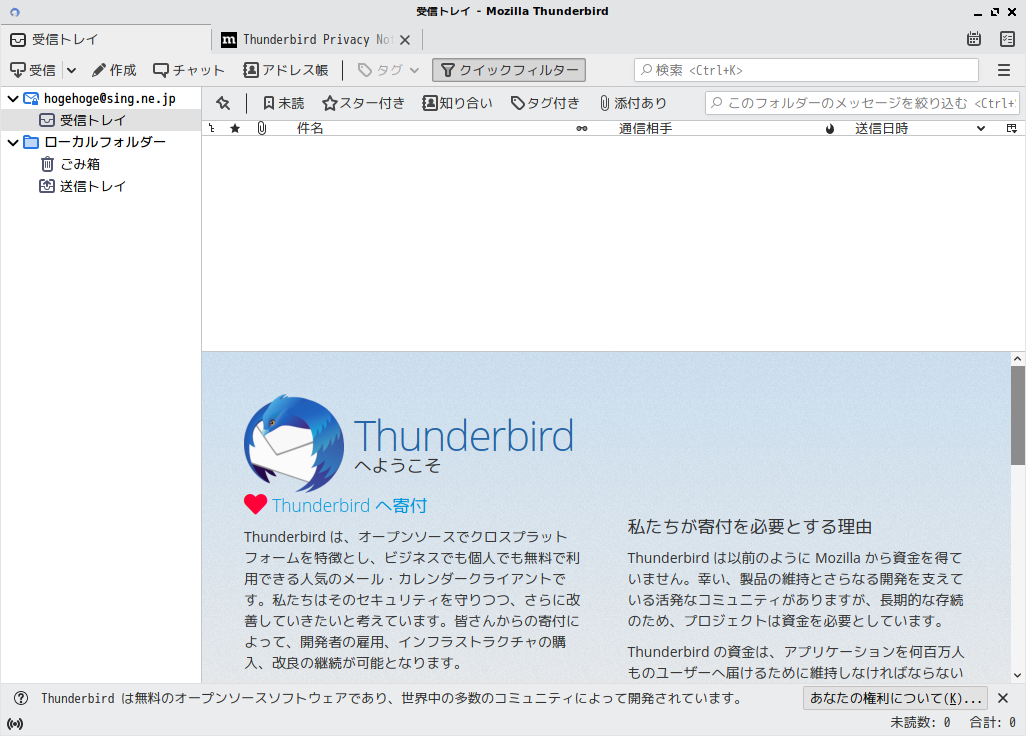The image size is (1026, 736).
Task: Open the tasks tab icon
Action: click(1008, 39)
